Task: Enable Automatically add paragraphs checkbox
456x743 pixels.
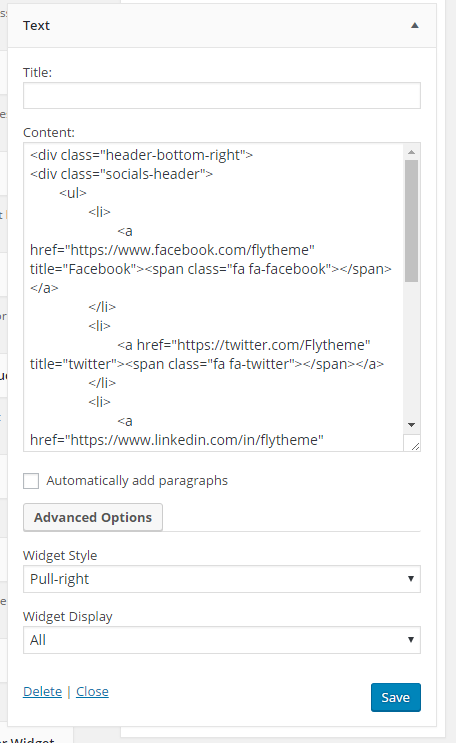Action: click(31, 480)
